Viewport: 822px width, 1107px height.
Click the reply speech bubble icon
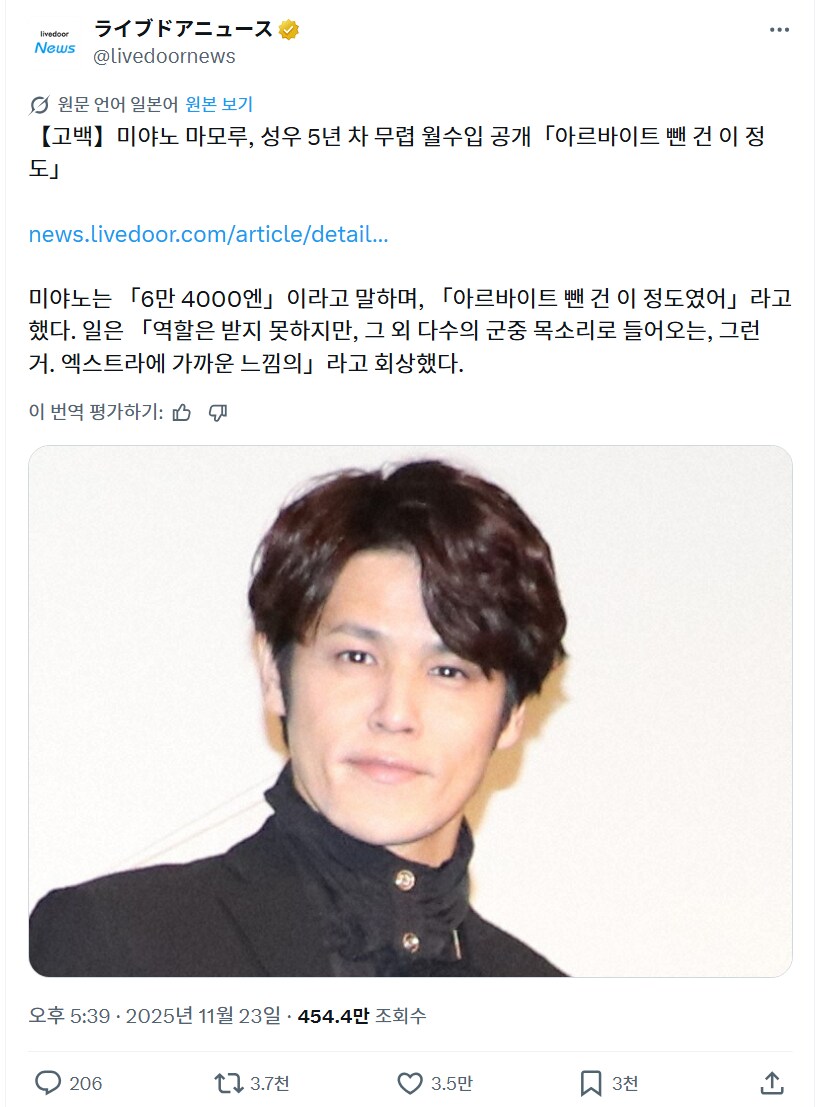(x=48, y=1082)
